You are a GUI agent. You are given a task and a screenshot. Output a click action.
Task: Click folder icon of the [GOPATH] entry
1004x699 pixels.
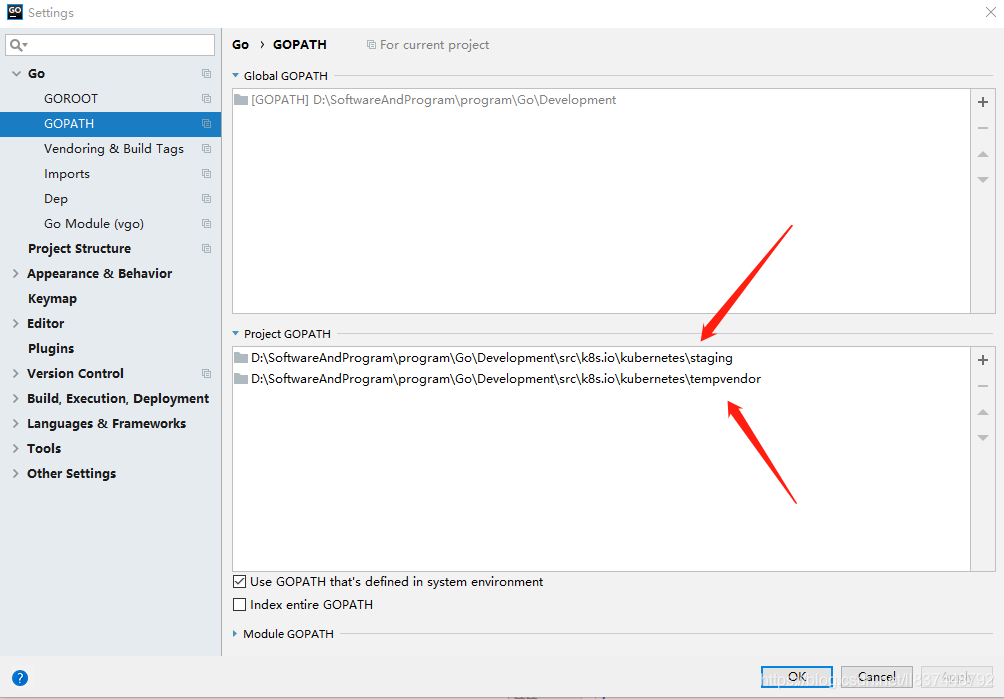coord(241,99)
